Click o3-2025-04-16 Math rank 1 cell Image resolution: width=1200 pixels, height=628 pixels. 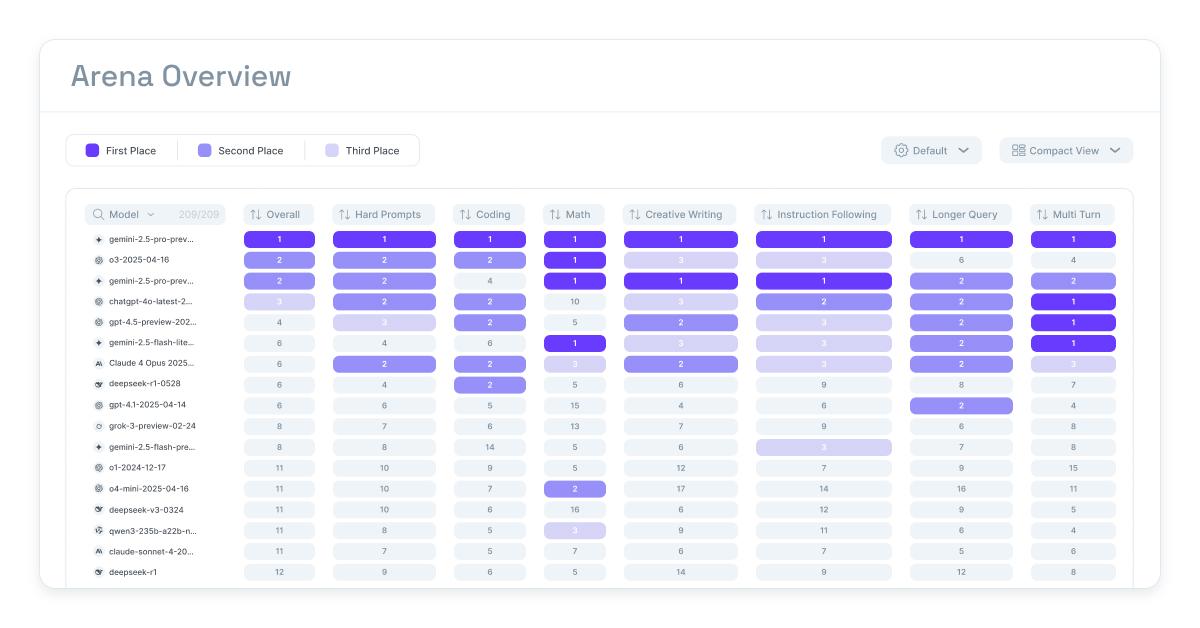click(575, 260)
